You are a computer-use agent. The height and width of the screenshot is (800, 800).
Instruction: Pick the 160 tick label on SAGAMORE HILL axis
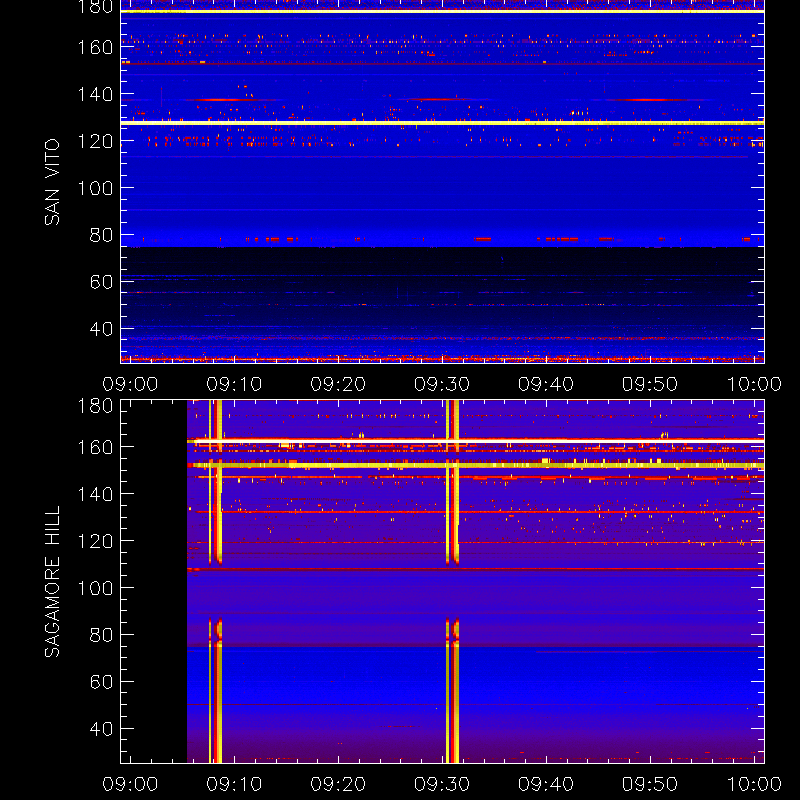tap(95, 447)
